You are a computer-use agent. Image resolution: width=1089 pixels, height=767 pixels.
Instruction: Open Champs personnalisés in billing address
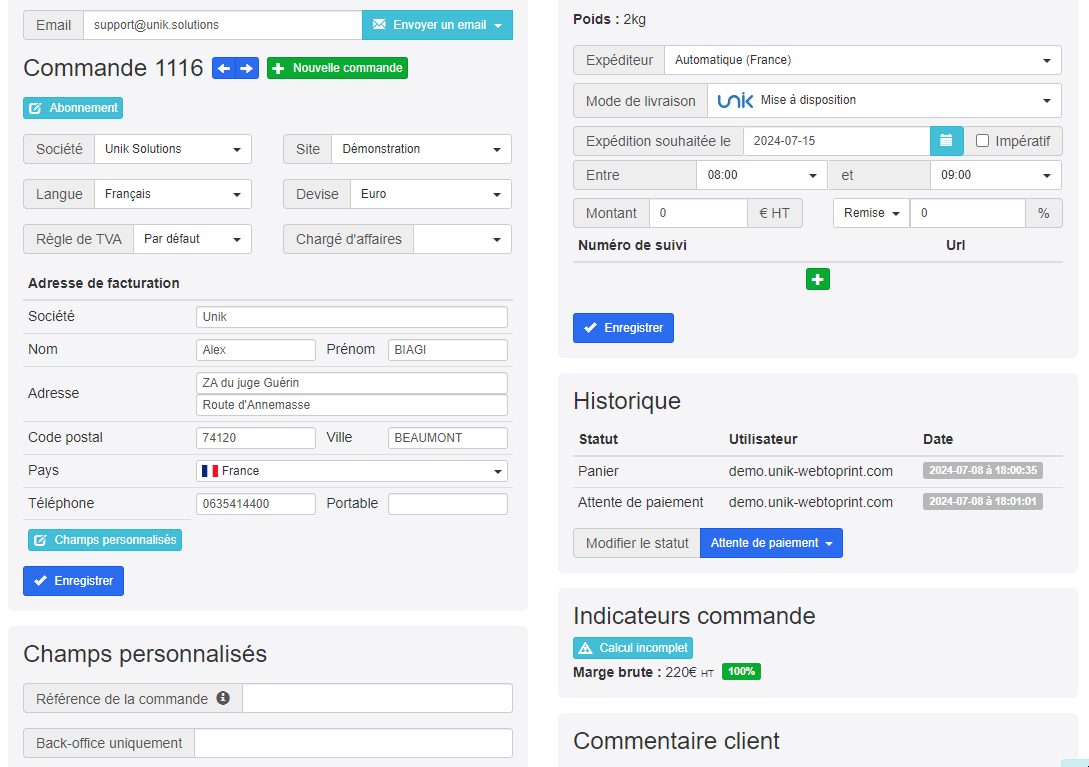click(x=105, y=540)
